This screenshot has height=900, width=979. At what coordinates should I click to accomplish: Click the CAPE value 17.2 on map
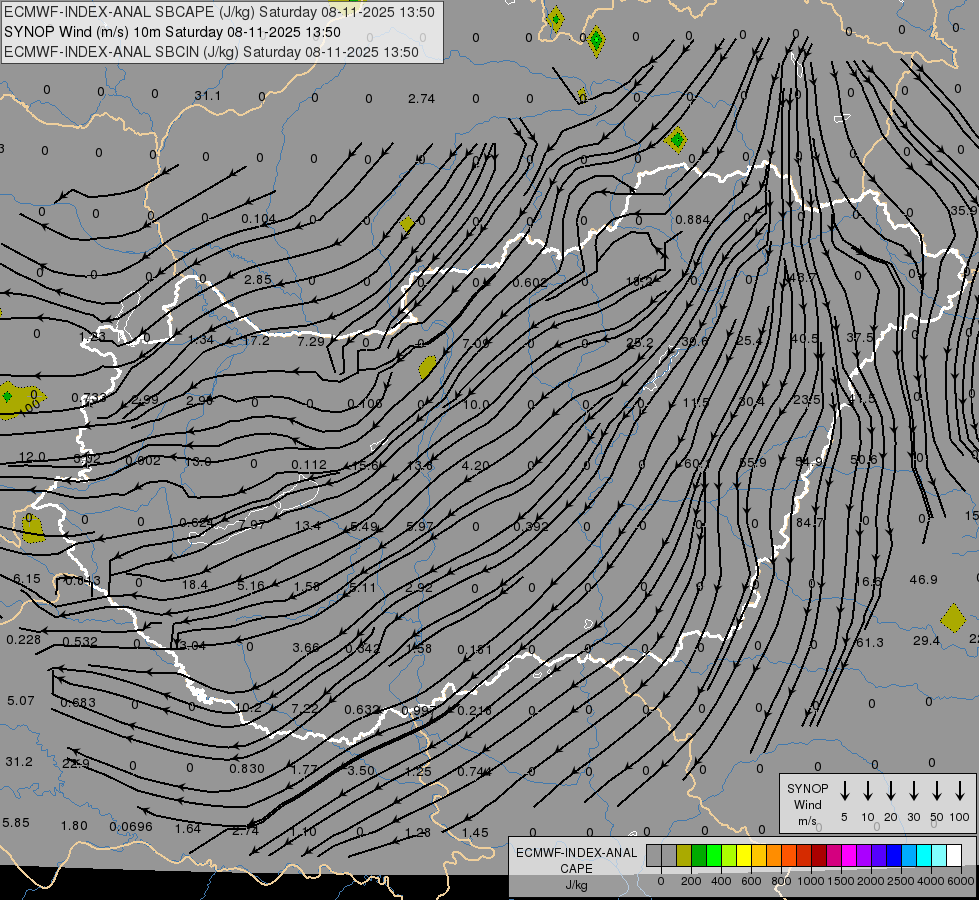(256, 340)
